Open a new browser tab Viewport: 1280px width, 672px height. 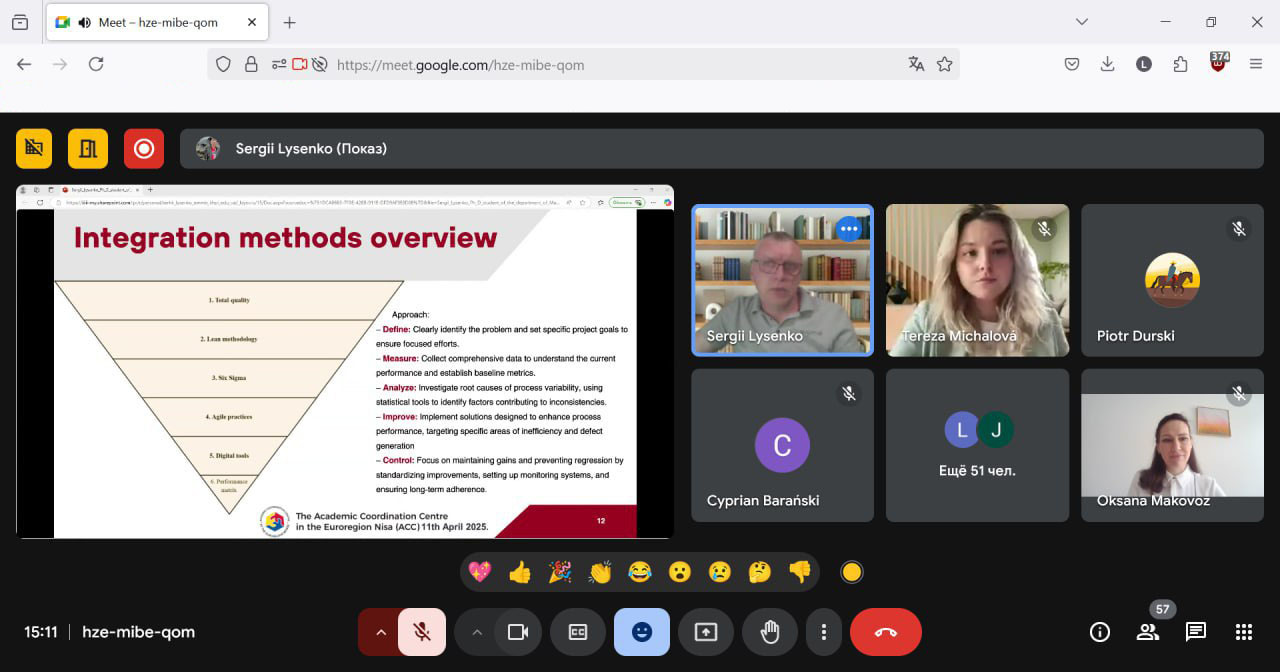coord(289,23)
